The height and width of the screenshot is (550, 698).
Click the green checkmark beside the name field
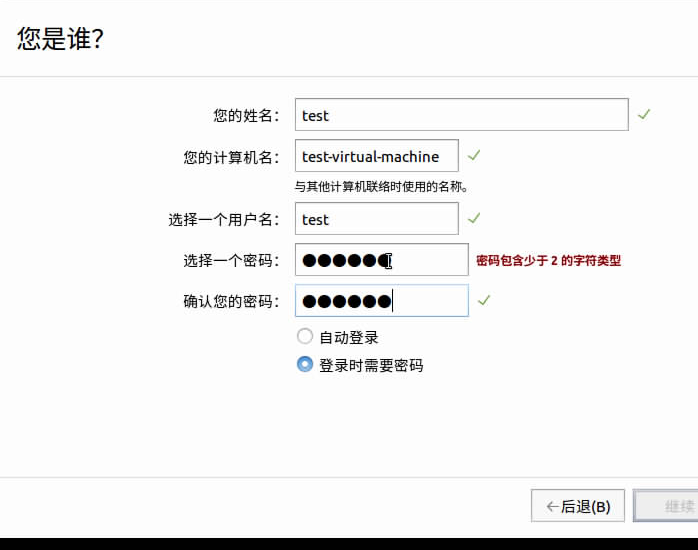click(x=644, y=115)
